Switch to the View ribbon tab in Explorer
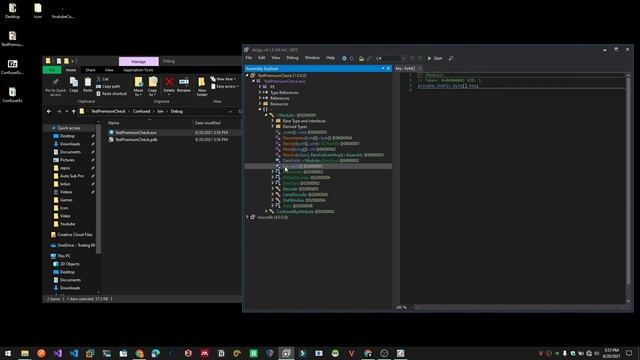Screen dimensions: 640x360 (x=109, y=70)
